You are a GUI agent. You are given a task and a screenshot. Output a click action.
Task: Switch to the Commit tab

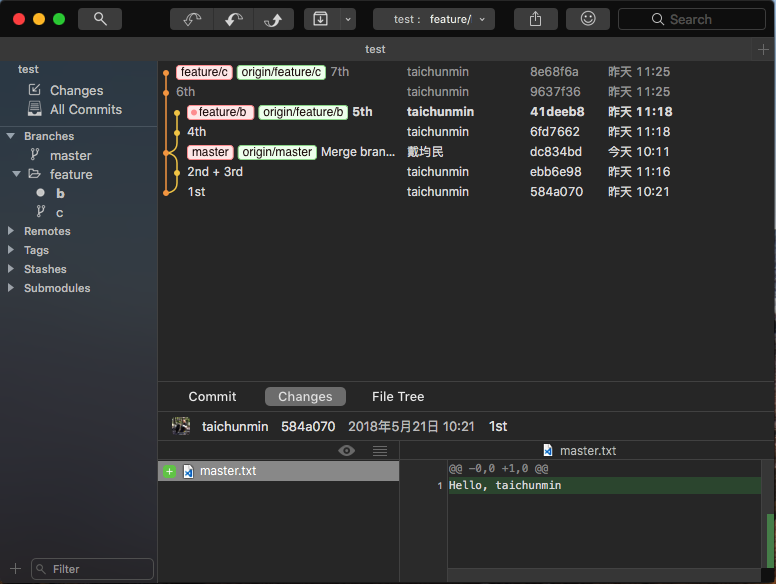(212, 397)
